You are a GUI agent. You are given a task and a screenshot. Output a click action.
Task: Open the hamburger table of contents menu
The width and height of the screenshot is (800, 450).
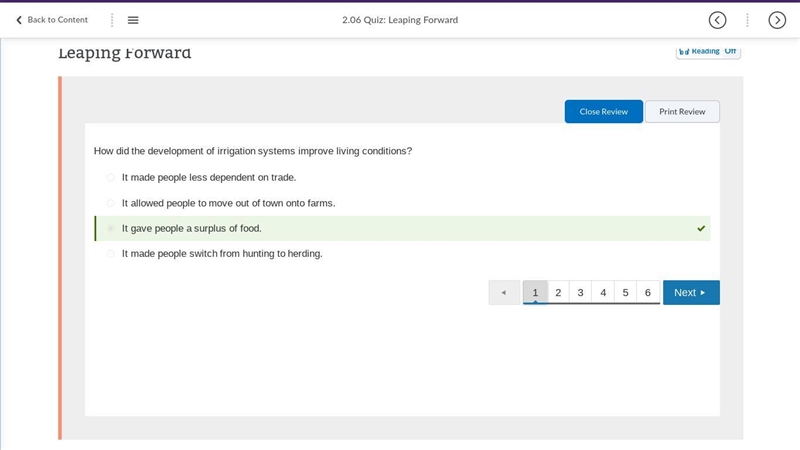[133, 20]
